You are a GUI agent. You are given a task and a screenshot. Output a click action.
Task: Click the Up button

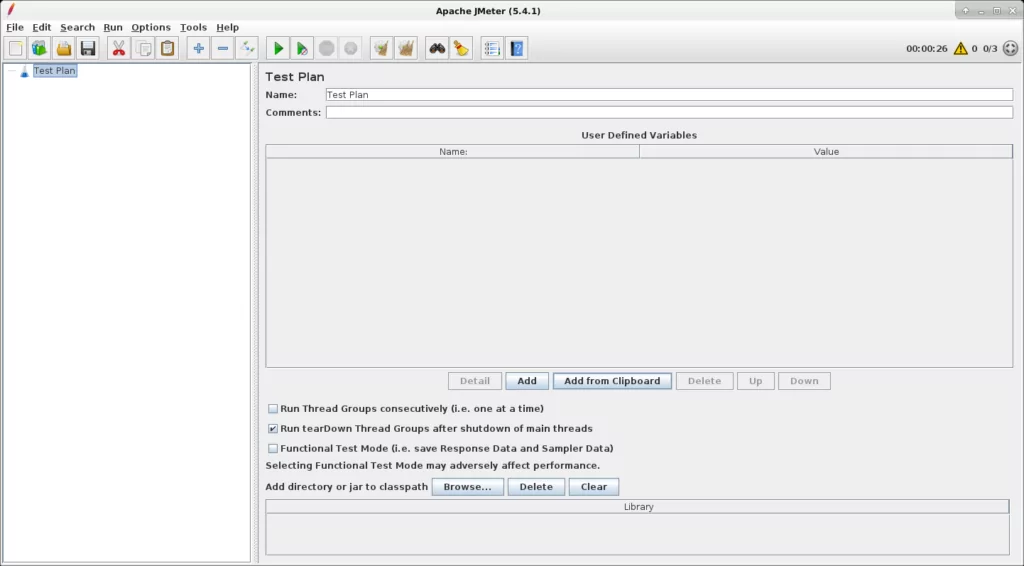[756, 381]
